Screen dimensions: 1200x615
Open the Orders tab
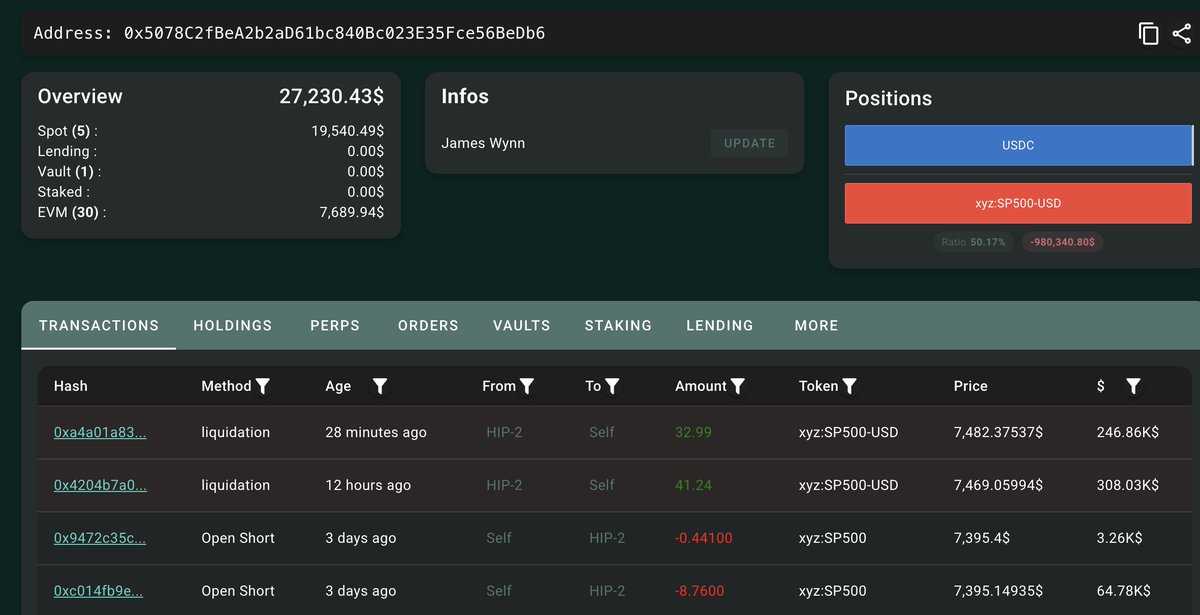tap(428, 325)
